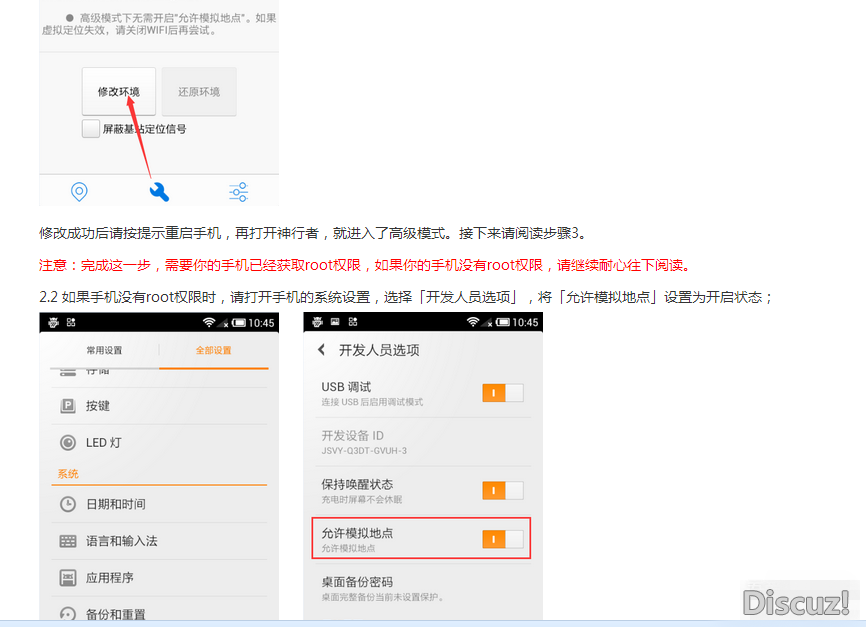Screen dimensions: 866x627
Task: Tap the blue wrench icon in bottom navigation
Action: click(x=159, y=192)
